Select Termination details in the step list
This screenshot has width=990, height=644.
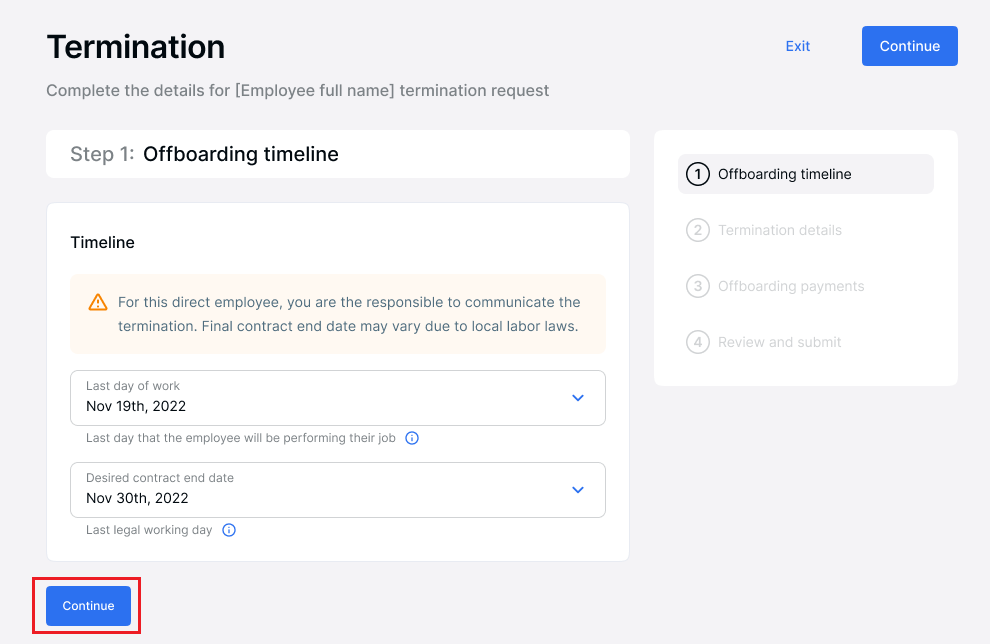(777, 230)
